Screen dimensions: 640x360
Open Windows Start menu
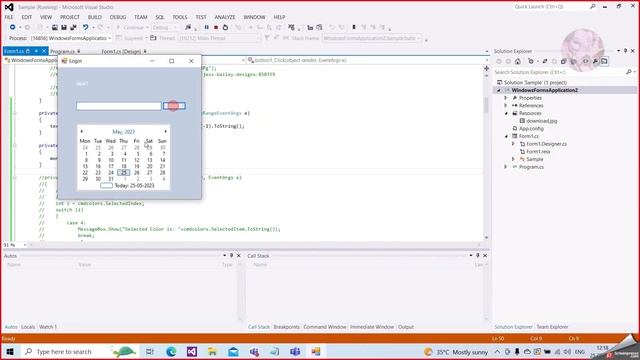(10, 351)
